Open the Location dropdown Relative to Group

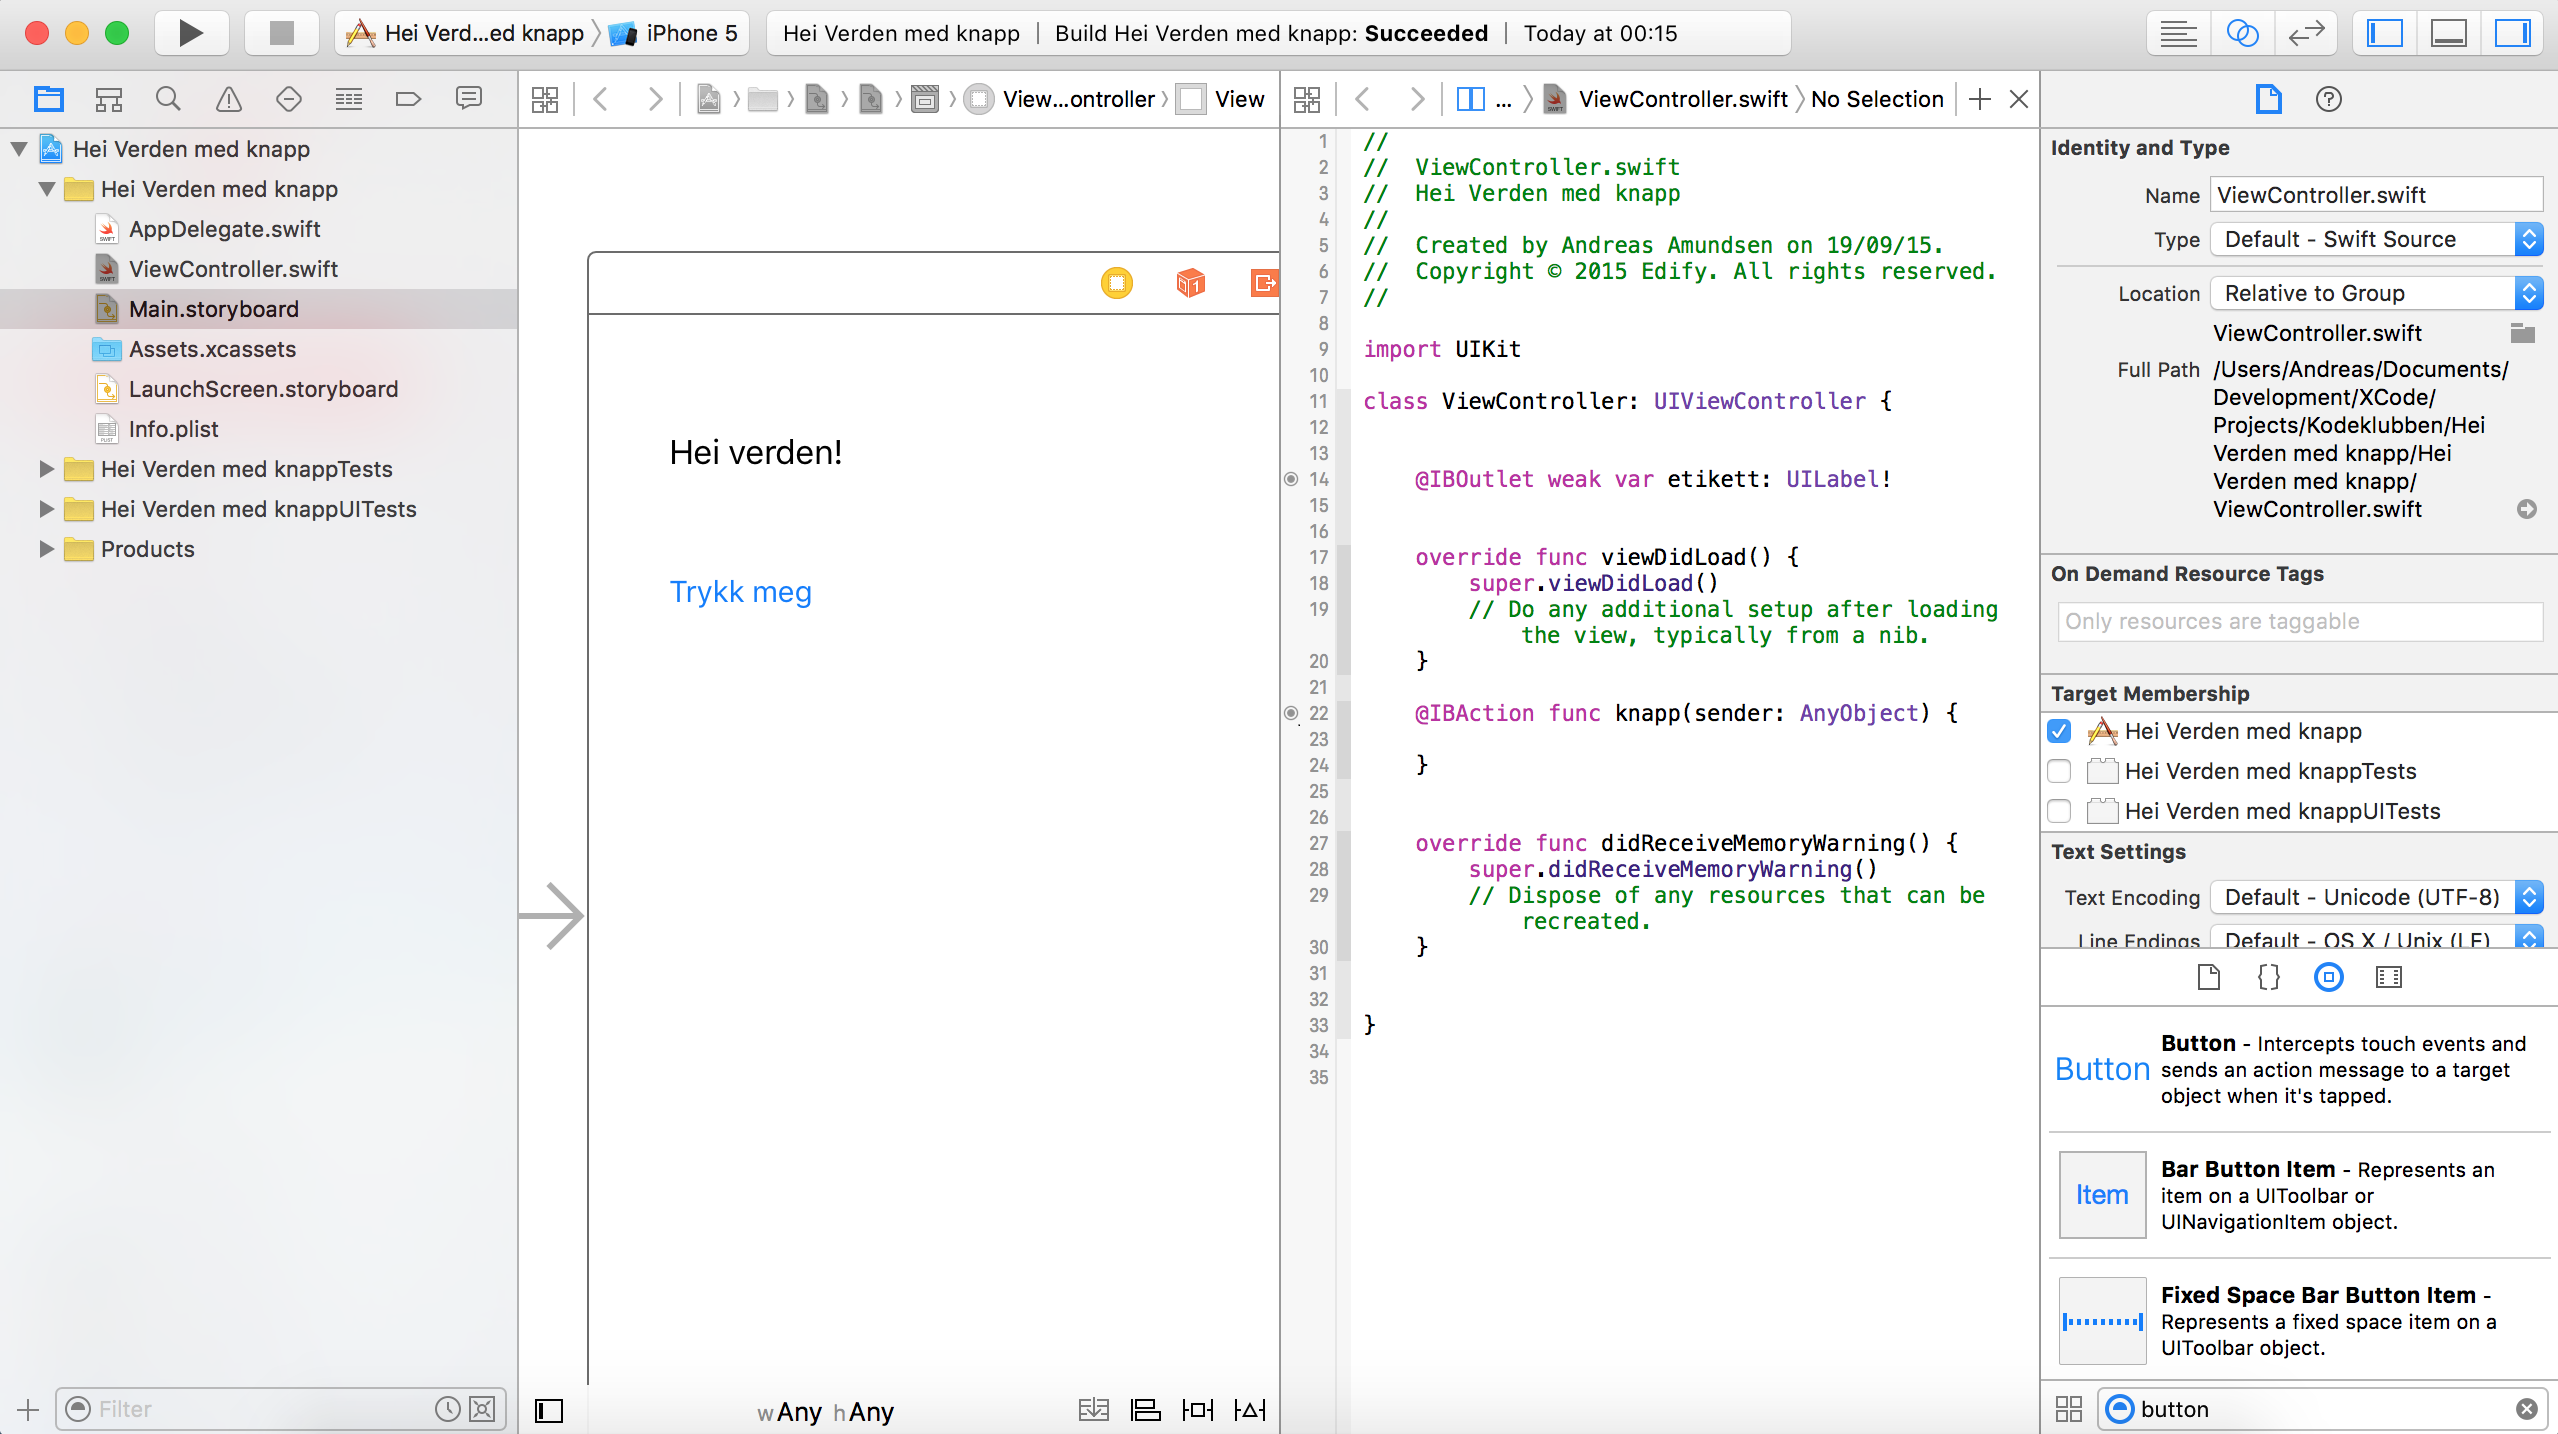coord(2375,293)
